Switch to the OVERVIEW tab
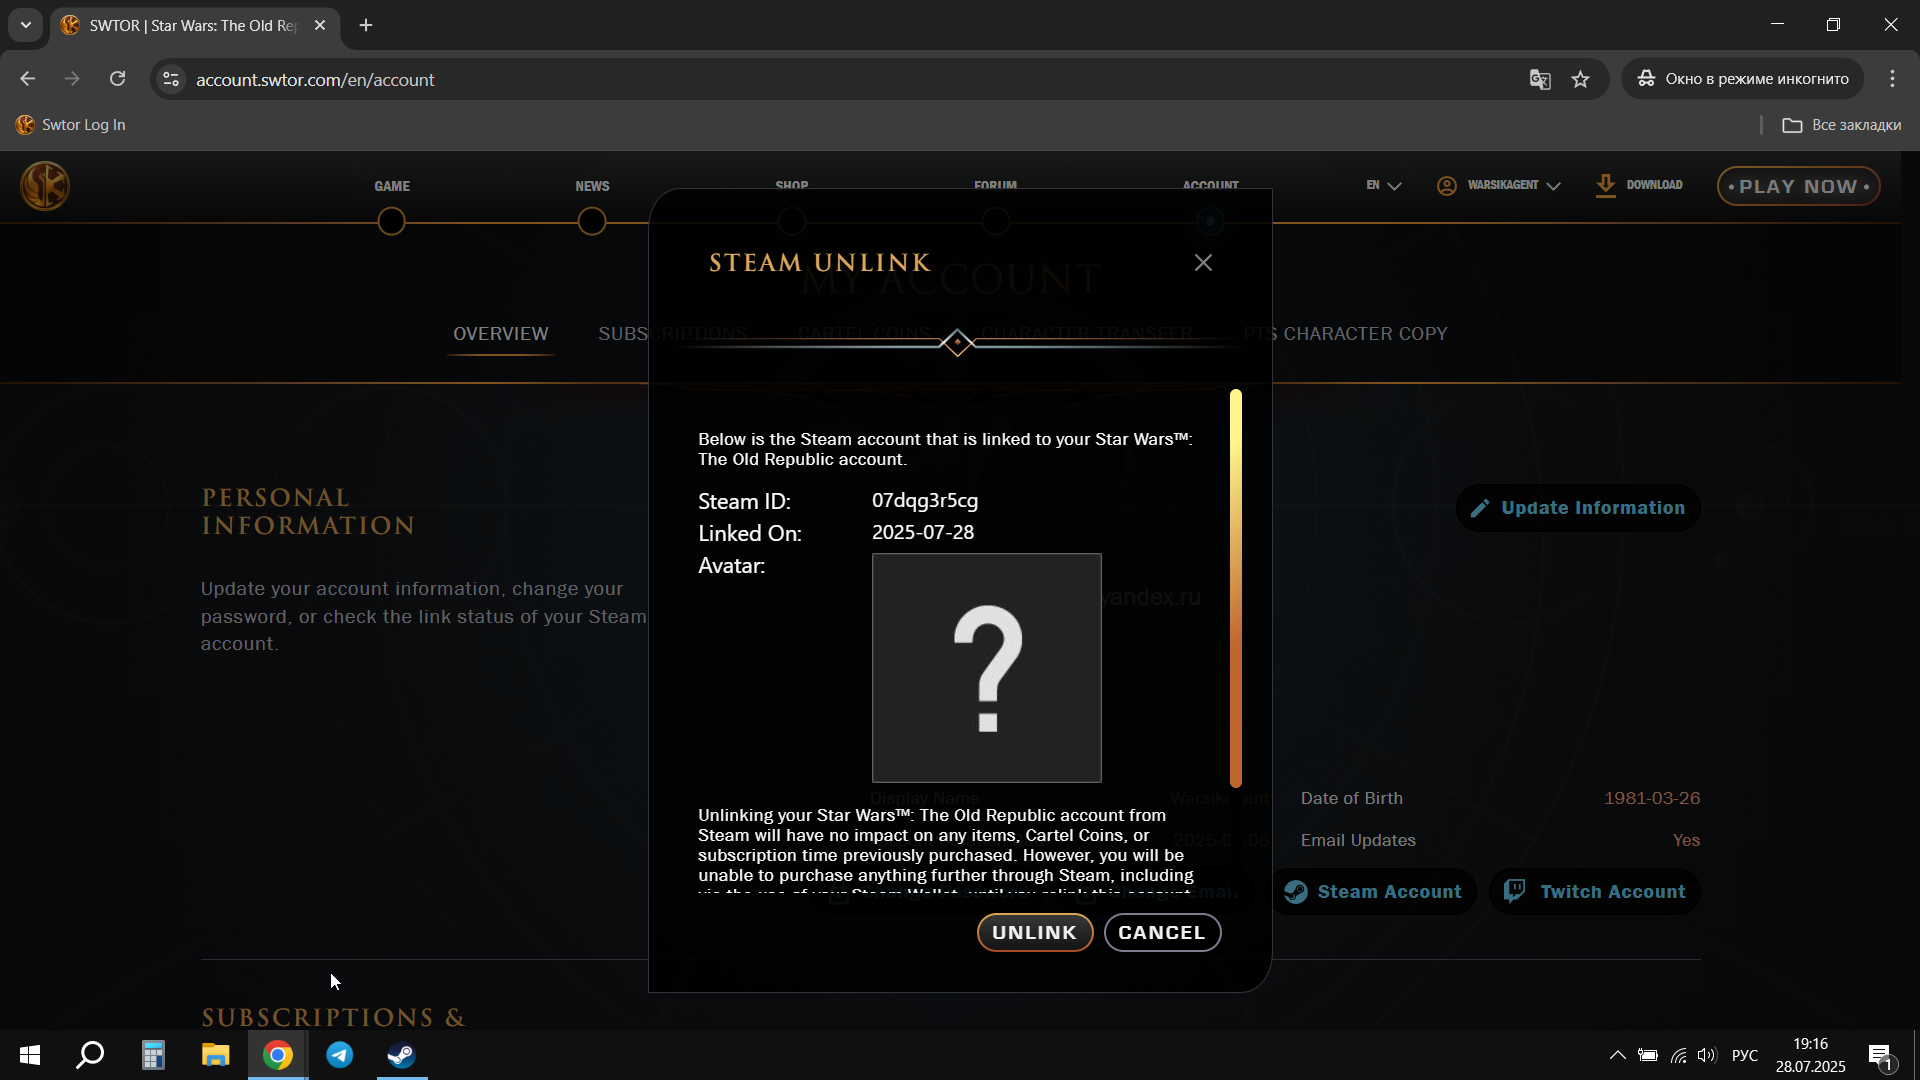Screen dimensions: 1920x1080 tap(500, 334)
